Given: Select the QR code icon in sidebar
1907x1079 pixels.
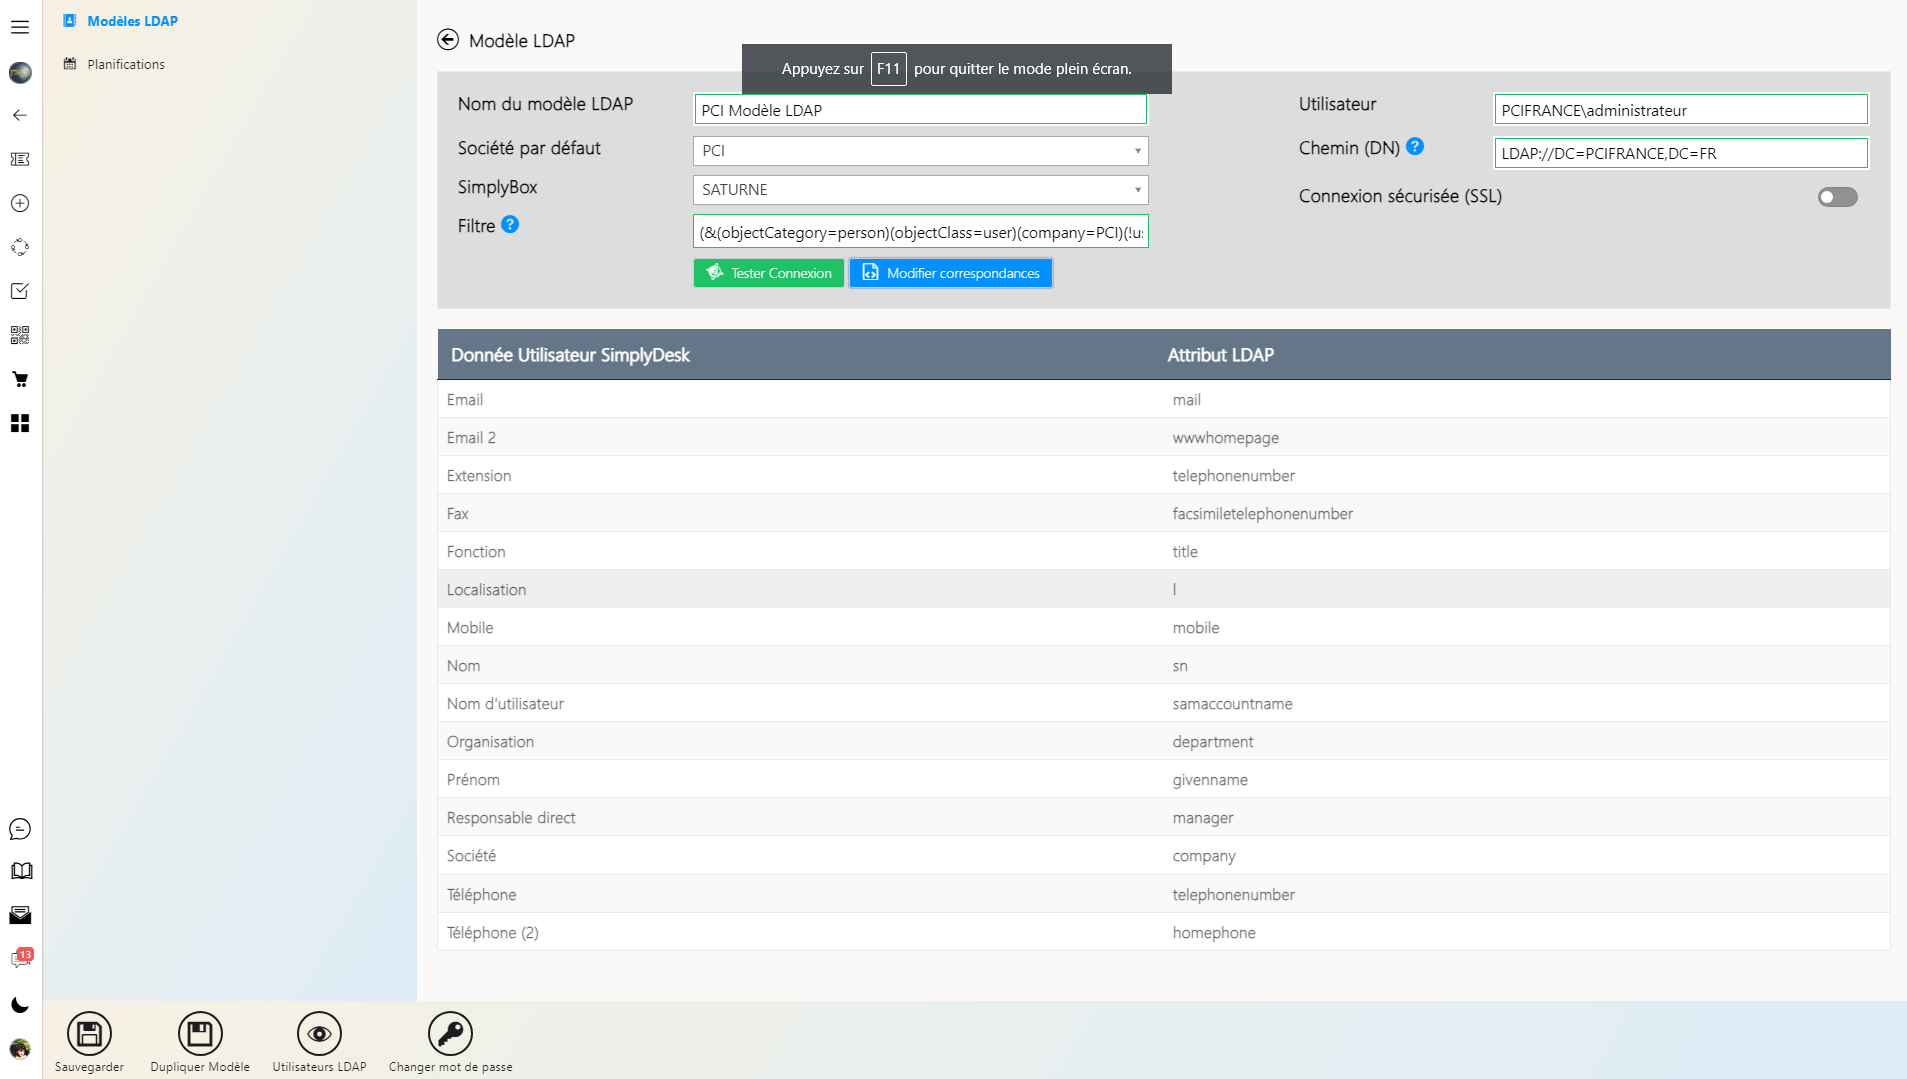Looking at the screenshot, I should (19, 335).
